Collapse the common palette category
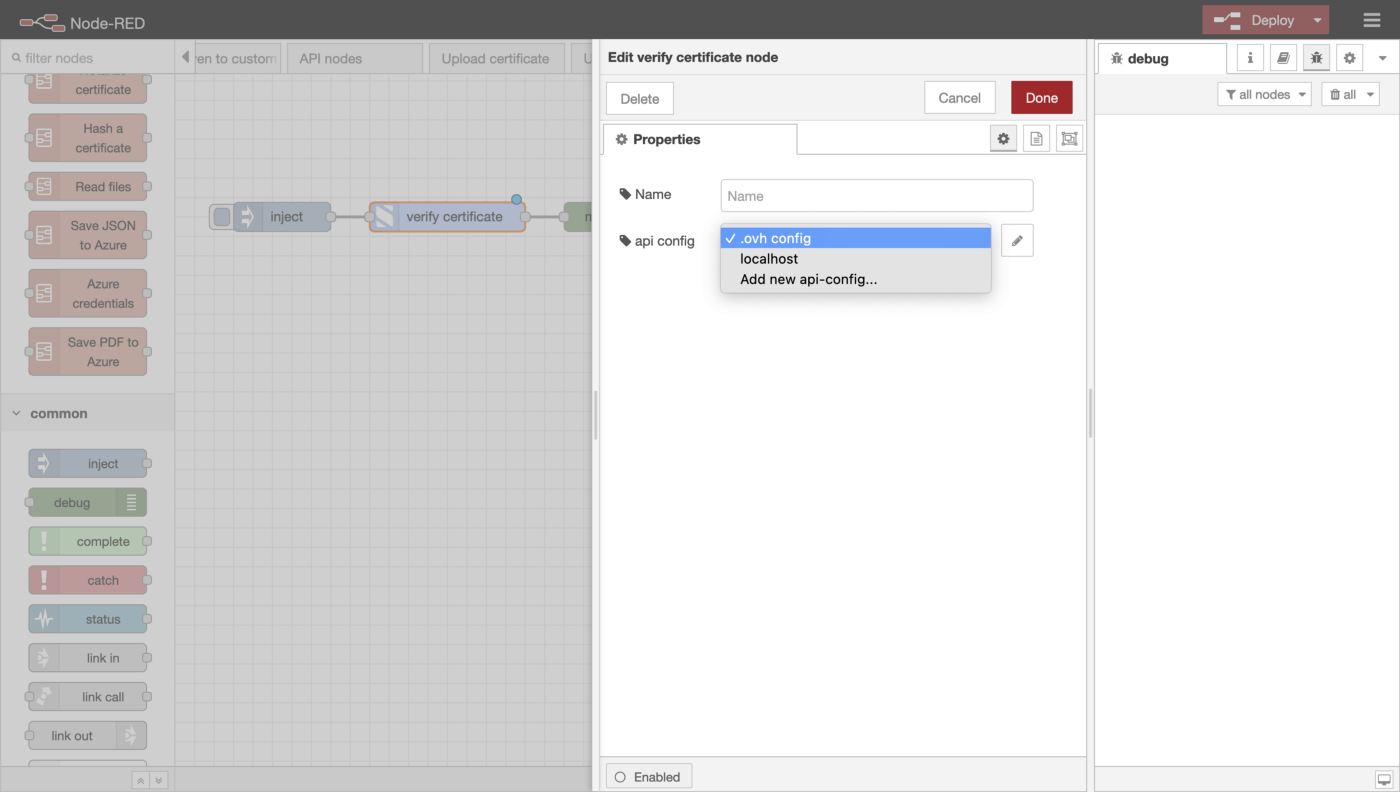 (17, 413)
